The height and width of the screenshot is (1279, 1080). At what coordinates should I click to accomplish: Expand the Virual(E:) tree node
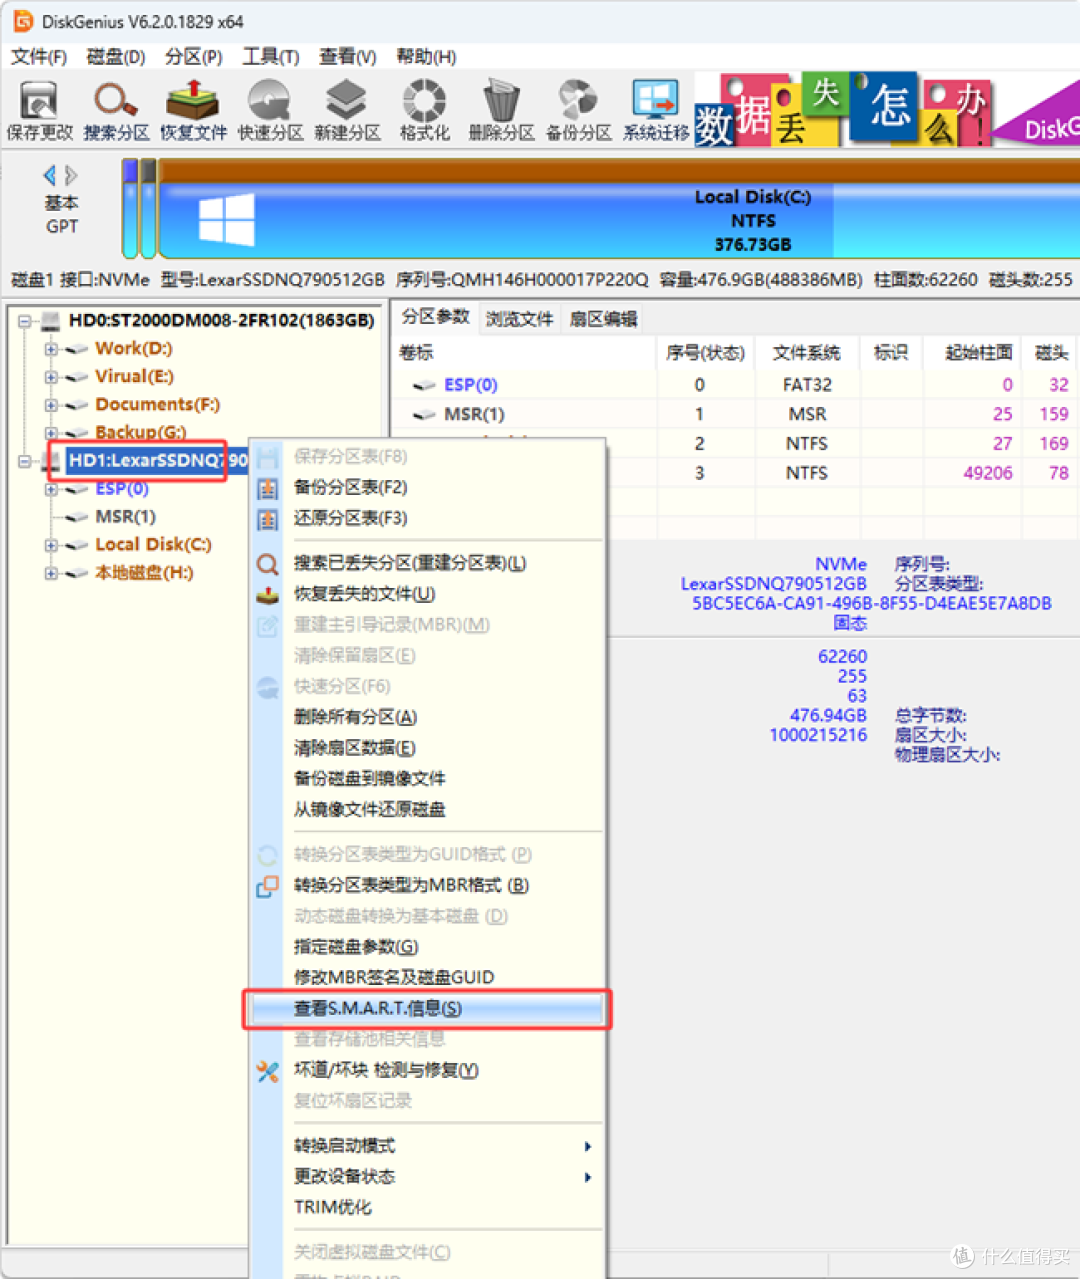tap(50, 377)
